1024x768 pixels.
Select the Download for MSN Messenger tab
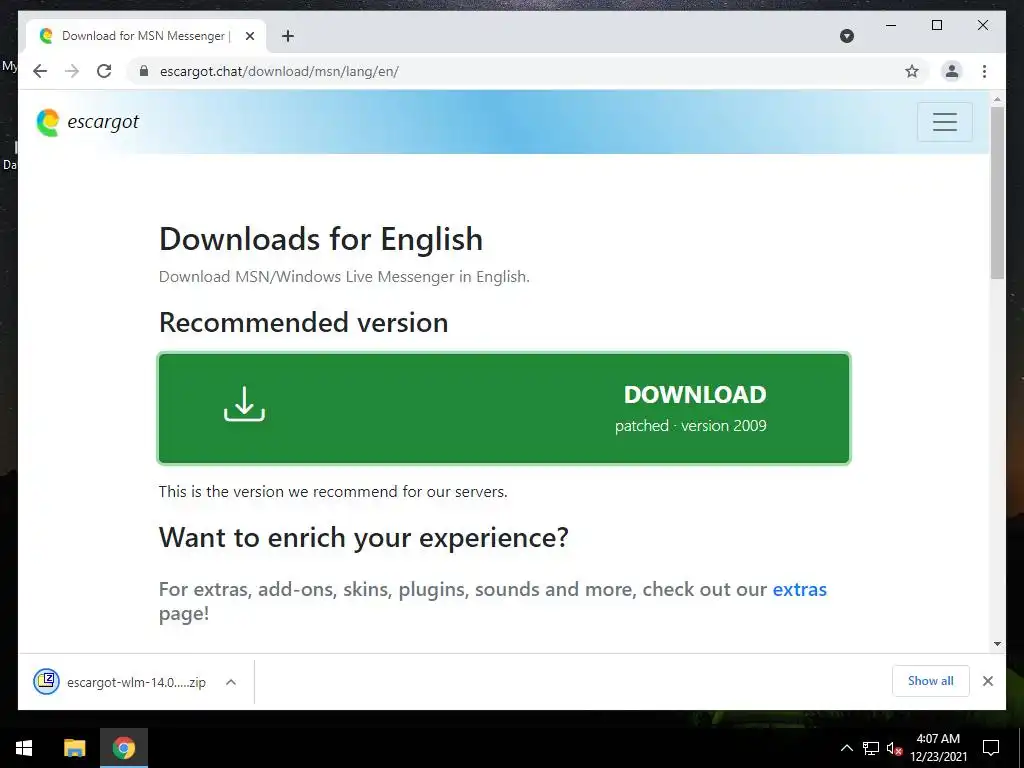(x=146, y=36)
